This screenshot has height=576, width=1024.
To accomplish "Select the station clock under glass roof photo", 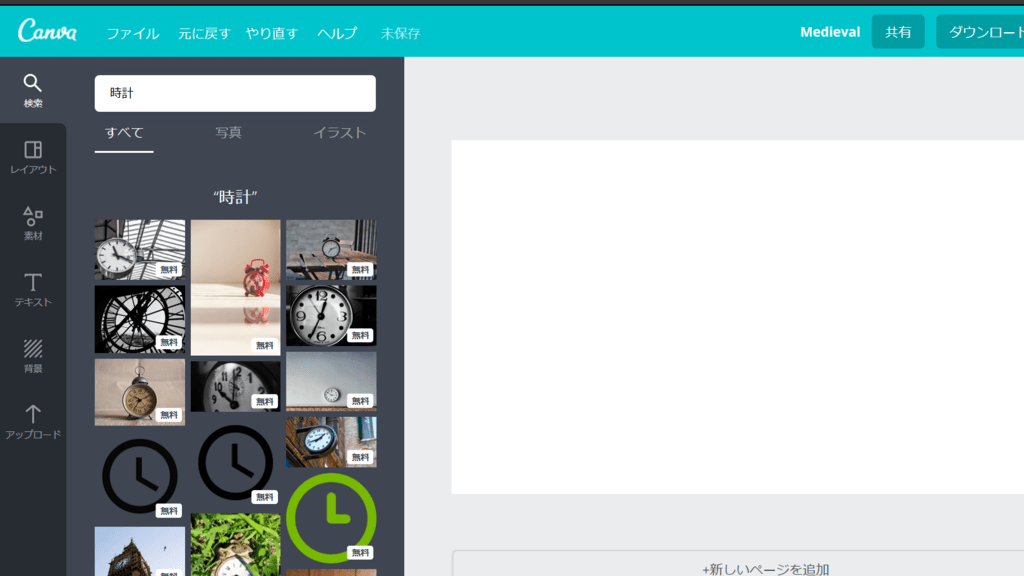I will pos(140,249).
